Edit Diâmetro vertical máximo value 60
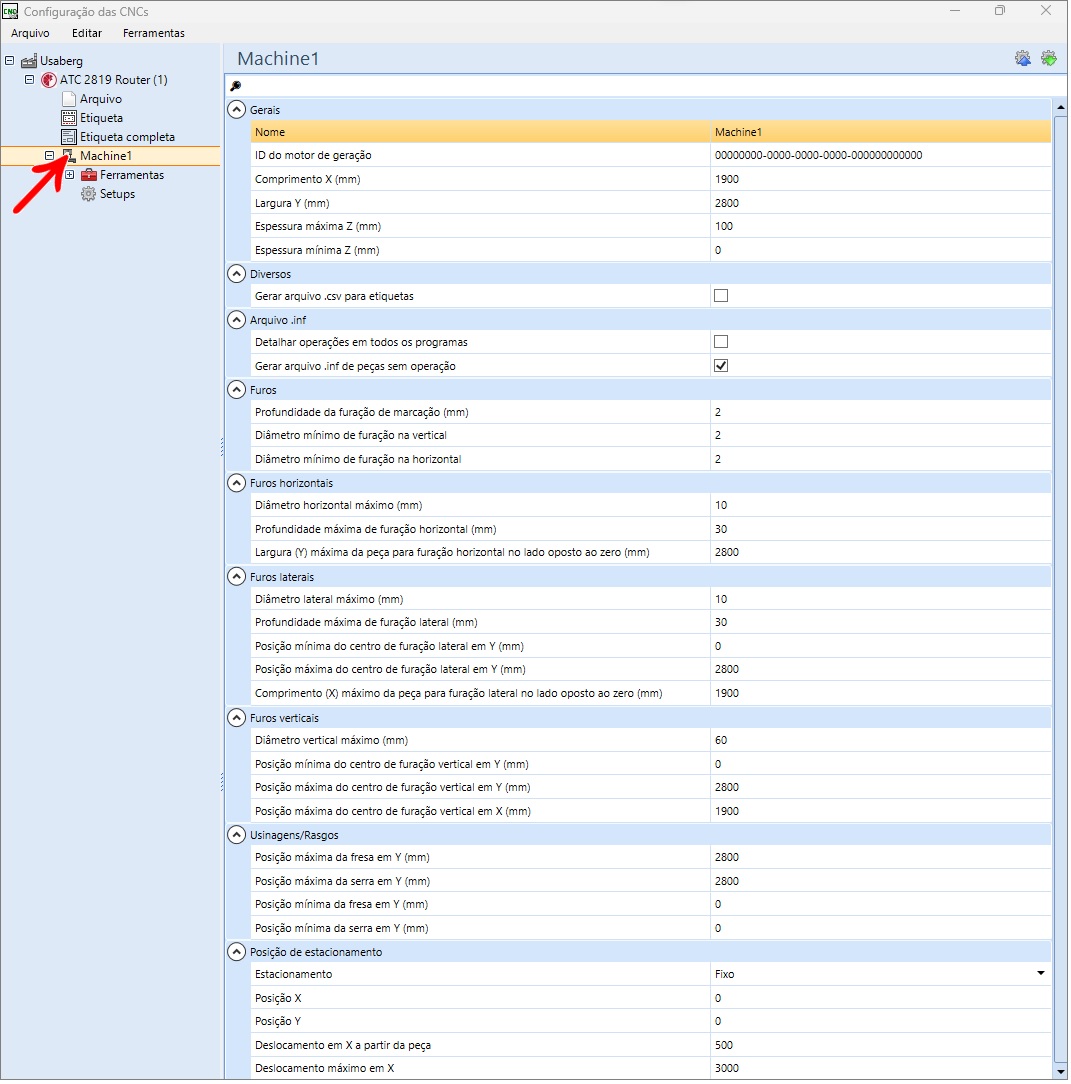 pyautogui.click(x=883, y=742)
